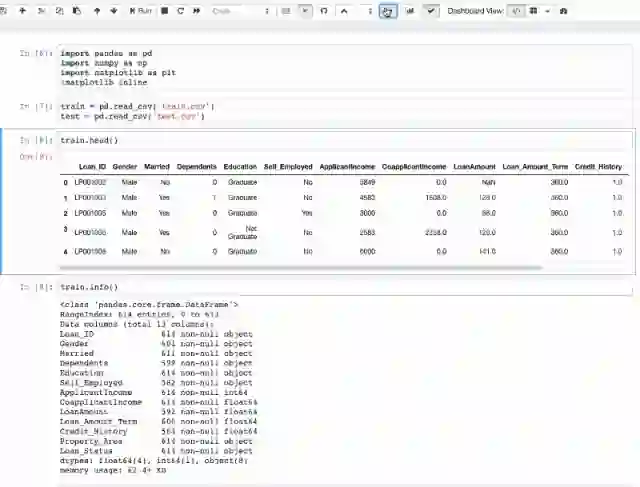This screenshot has width=640, height=487.
Task: Click the Self_Employed column header
Action: (288, 167)
